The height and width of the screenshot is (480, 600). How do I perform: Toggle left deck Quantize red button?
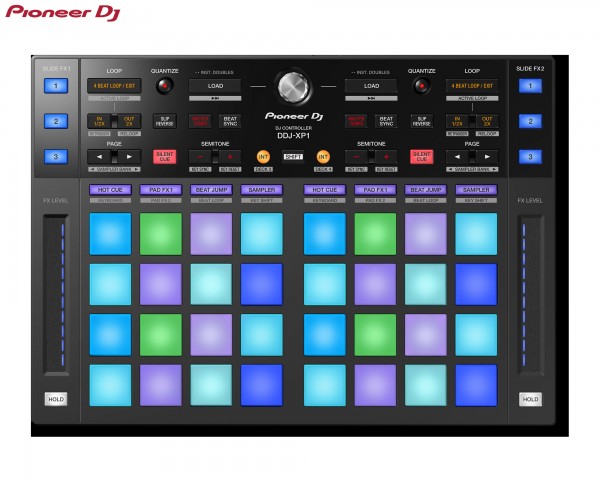(165, 86)
